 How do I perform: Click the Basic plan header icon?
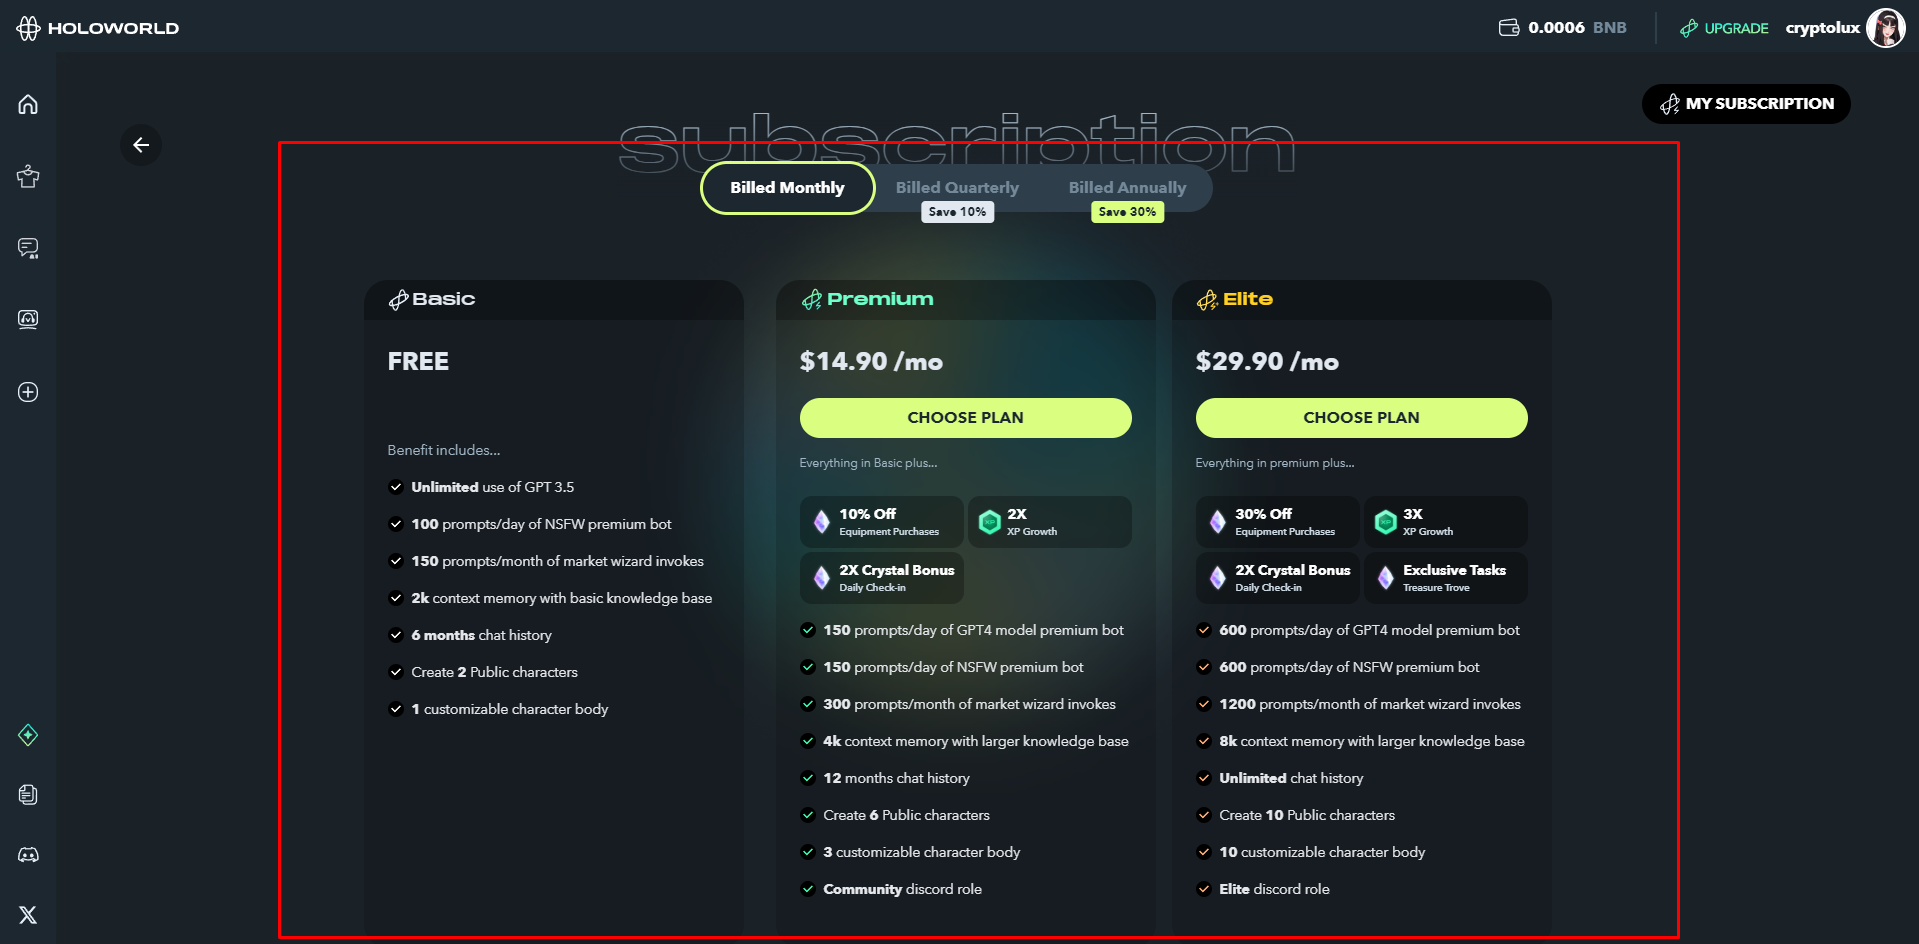[x=398, y=300]
